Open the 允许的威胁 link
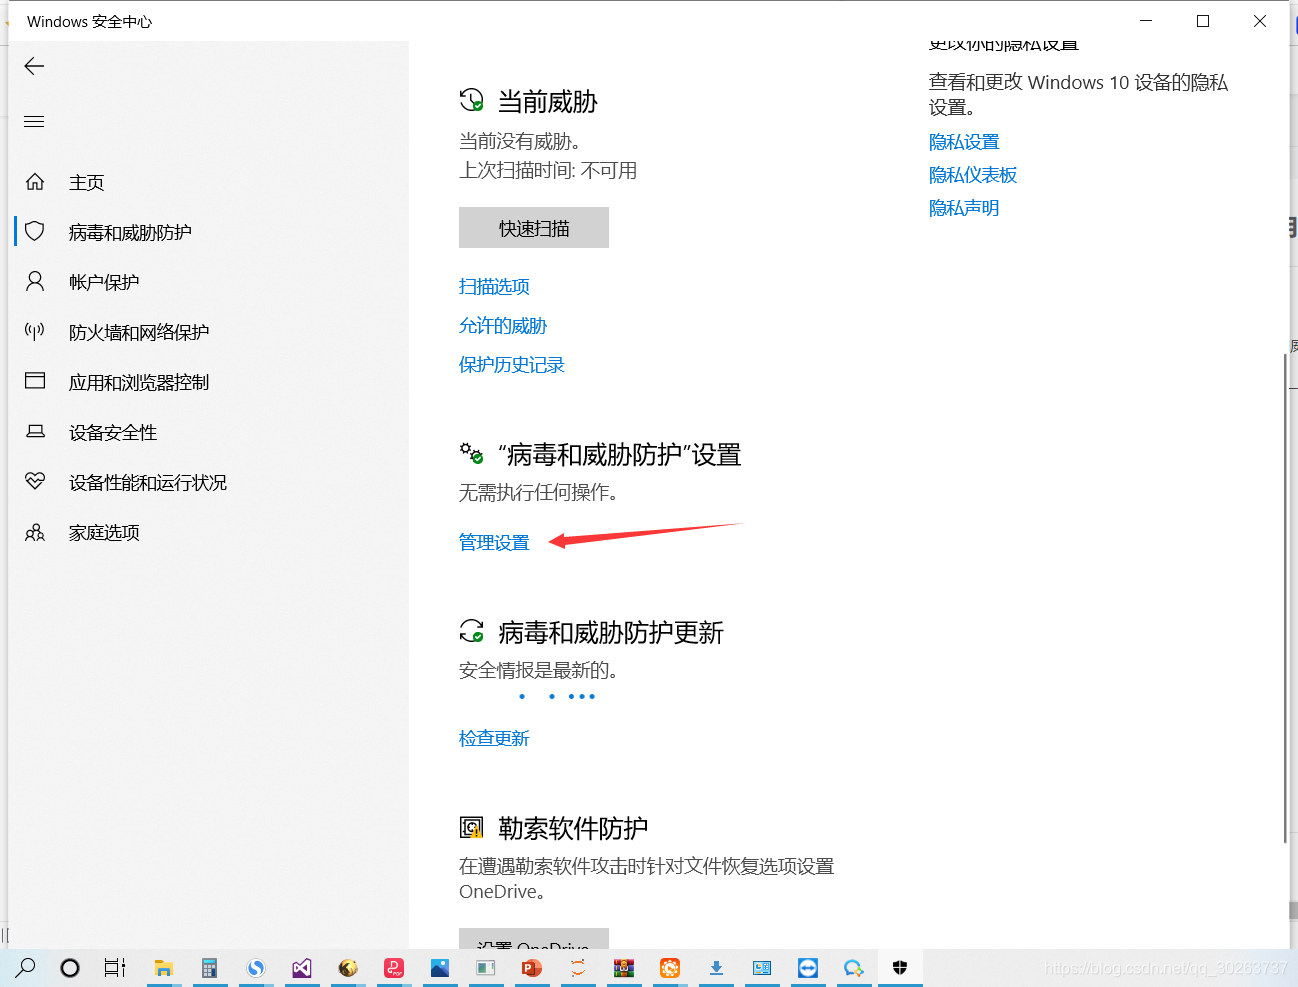Screen dimensions: 1298x987 point(503,326)
